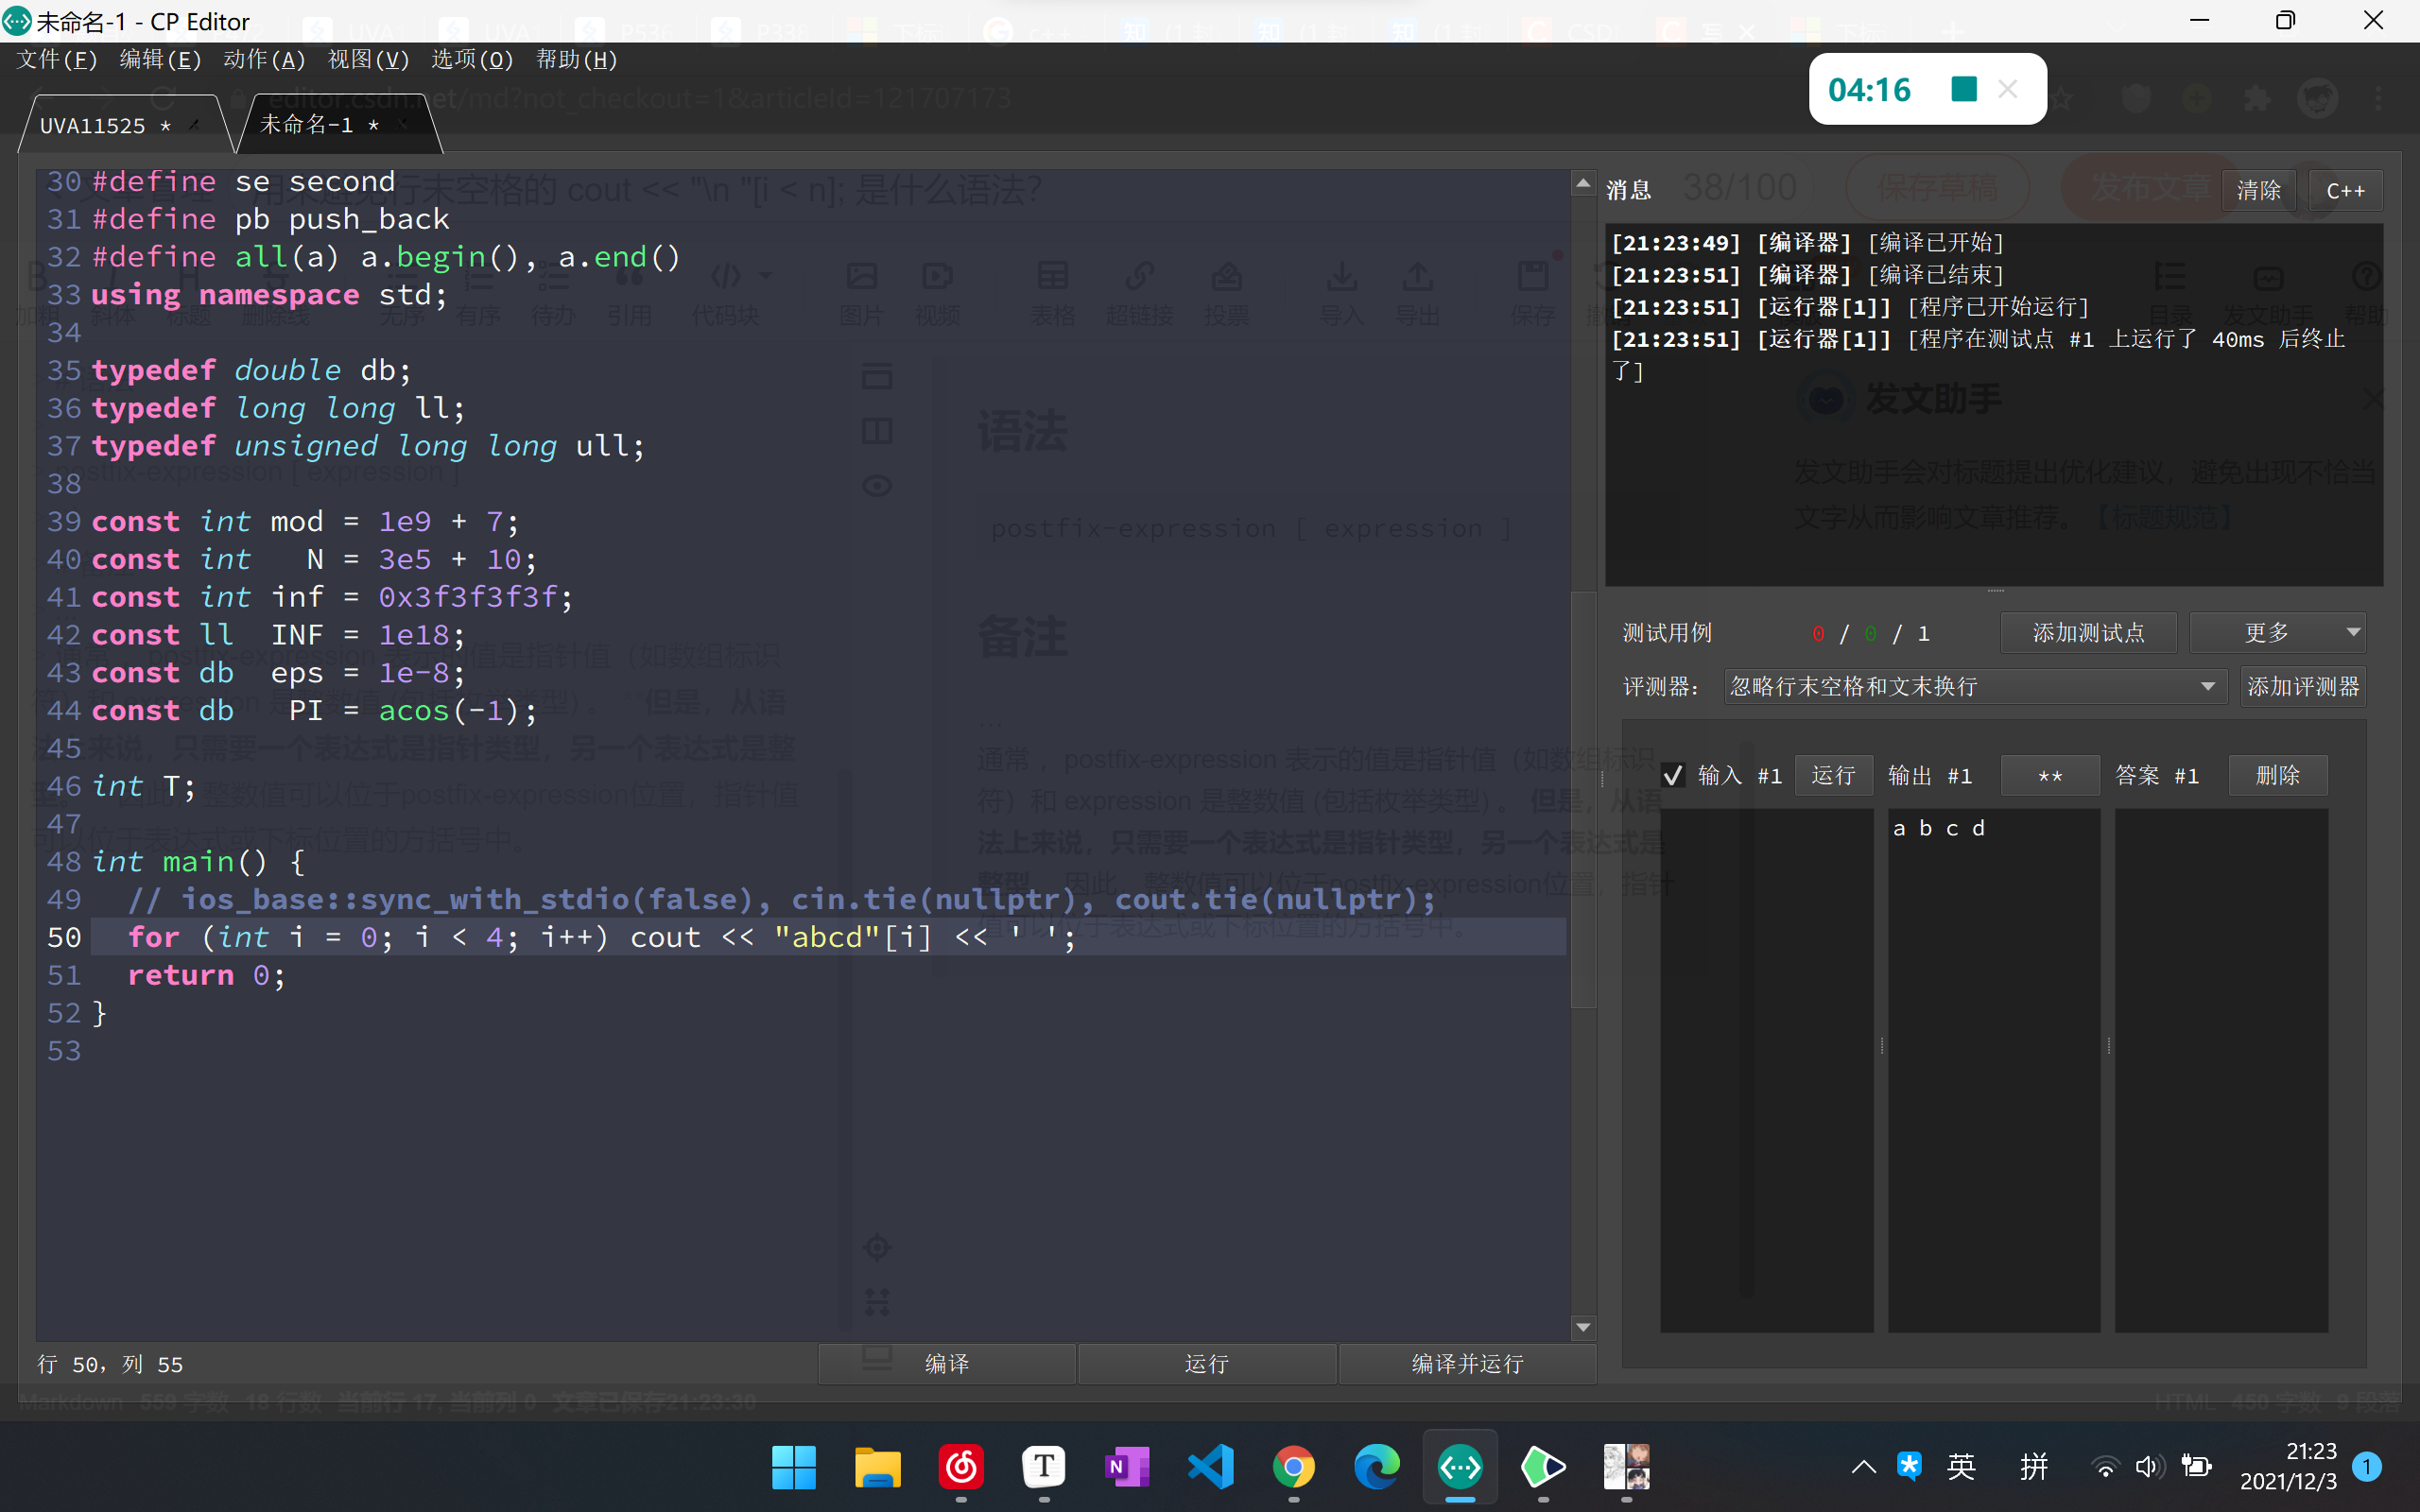Open NetEase Cloud Music taskbar icon

(x=961, y=1467)
